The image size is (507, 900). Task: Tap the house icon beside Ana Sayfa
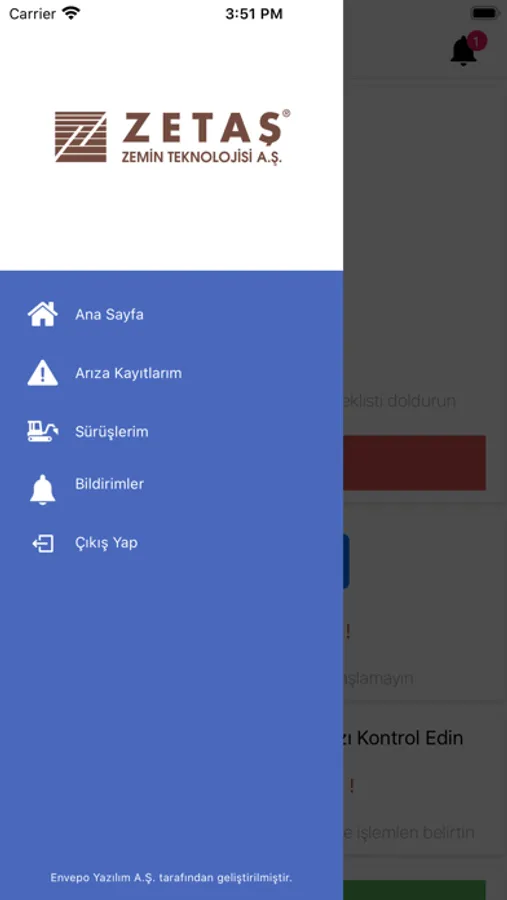(x=42, y=314)
